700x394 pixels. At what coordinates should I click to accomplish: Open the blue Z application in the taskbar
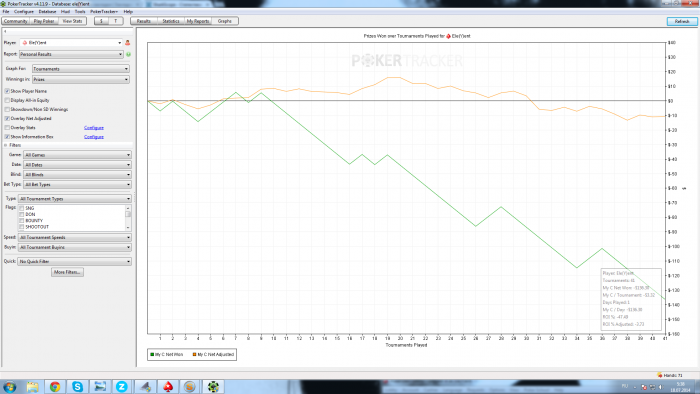point(121,386)
